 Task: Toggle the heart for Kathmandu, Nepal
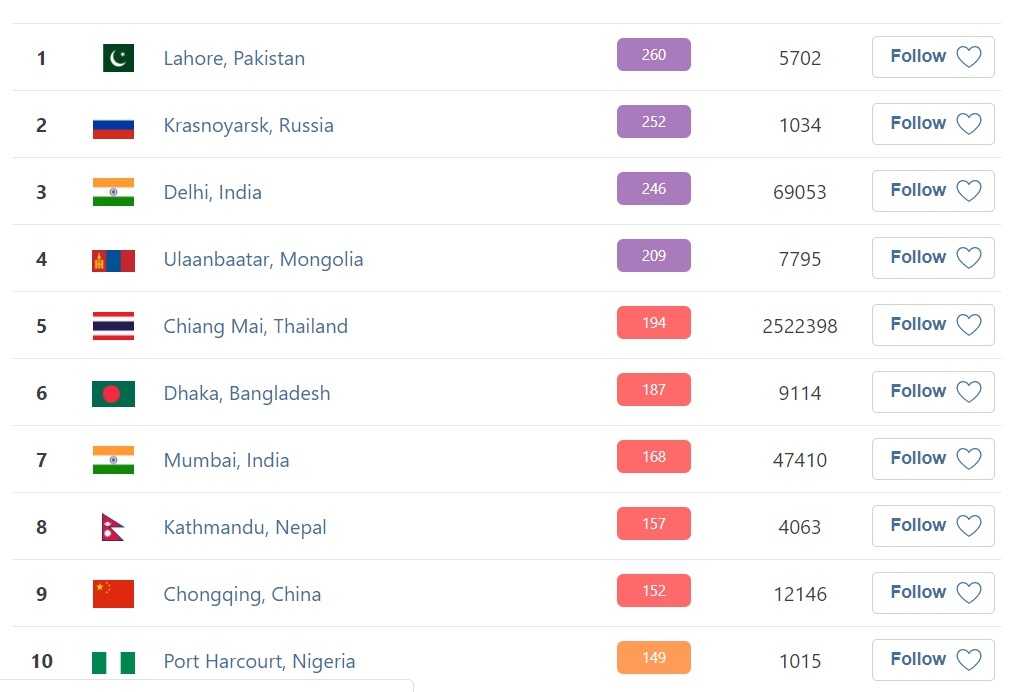968,526
